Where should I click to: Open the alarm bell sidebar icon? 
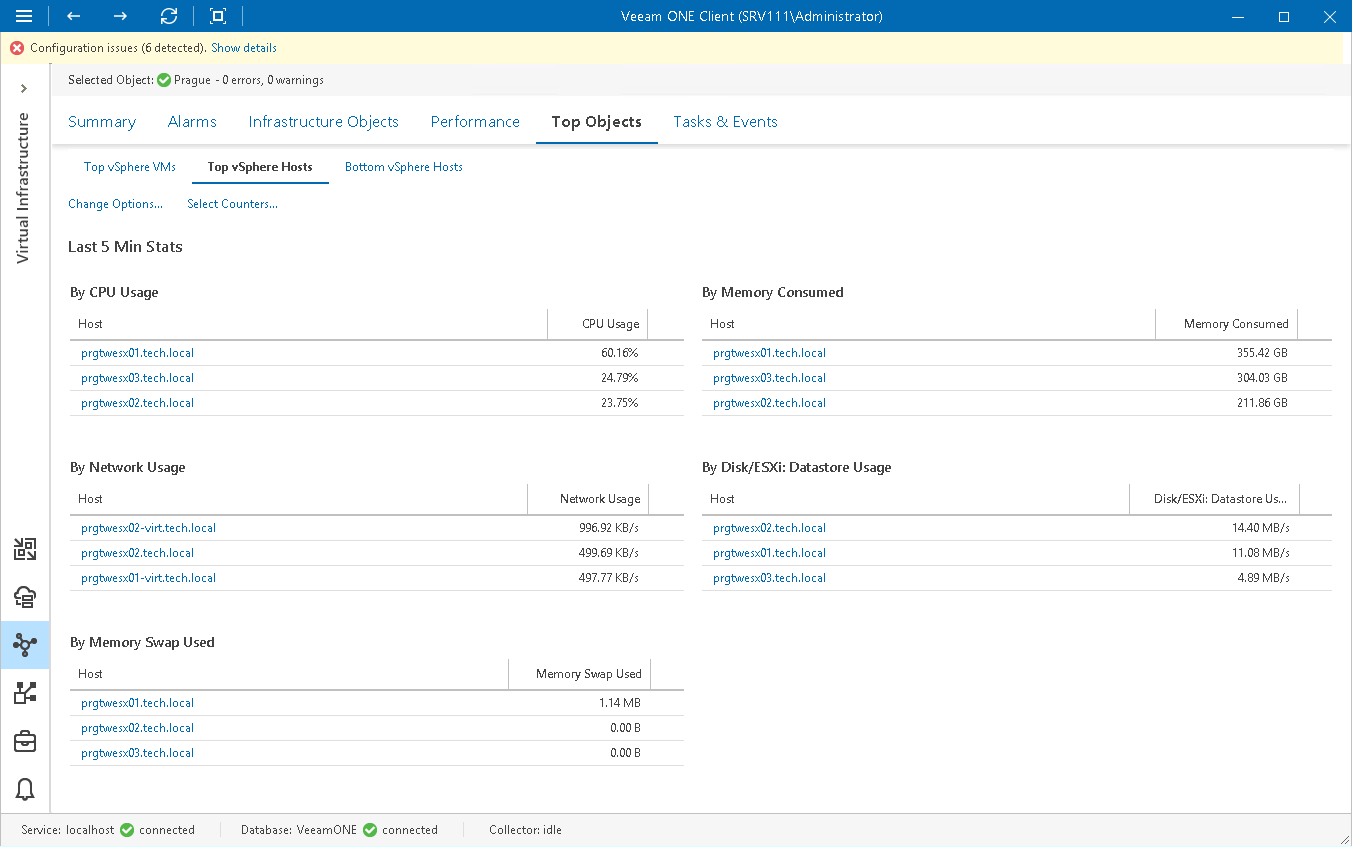[25, 789]
